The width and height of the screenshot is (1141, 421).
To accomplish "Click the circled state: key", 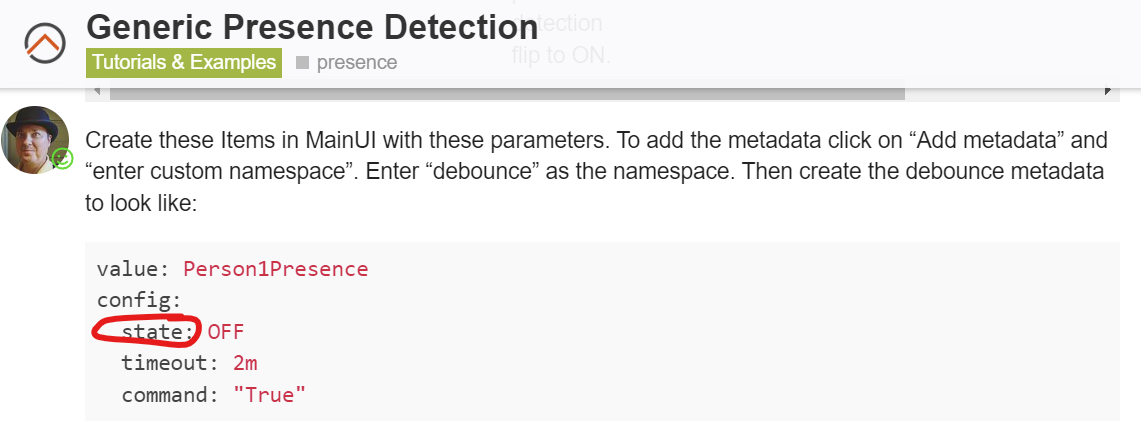I will point(159,331).
